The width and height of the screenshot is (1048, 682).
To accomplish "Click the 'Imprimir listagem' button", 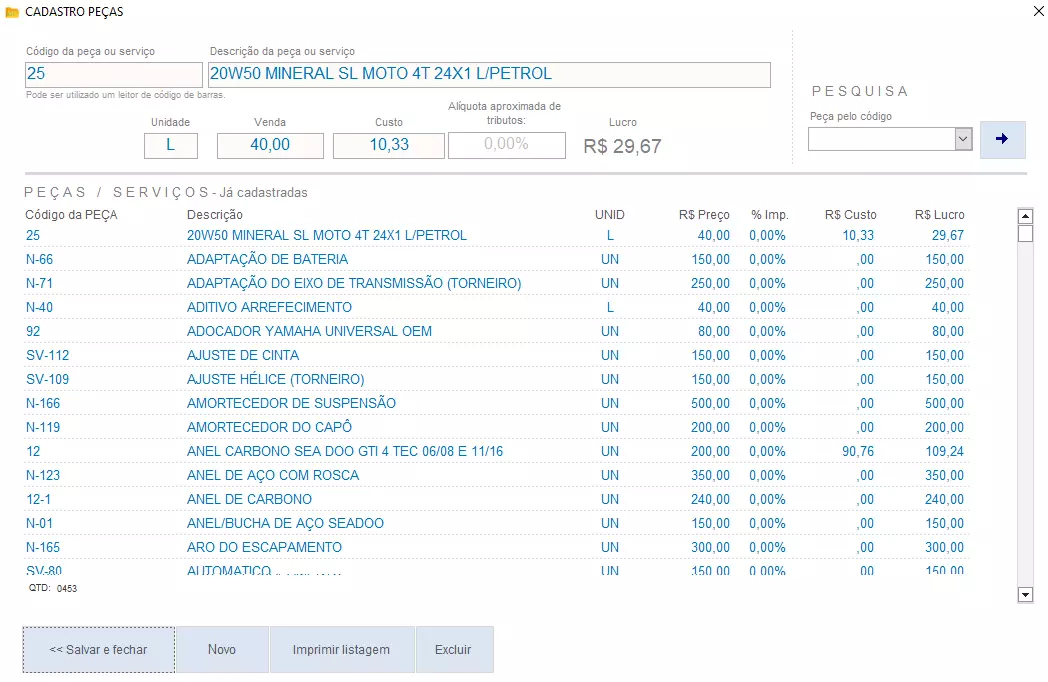I will click(342, 649).
